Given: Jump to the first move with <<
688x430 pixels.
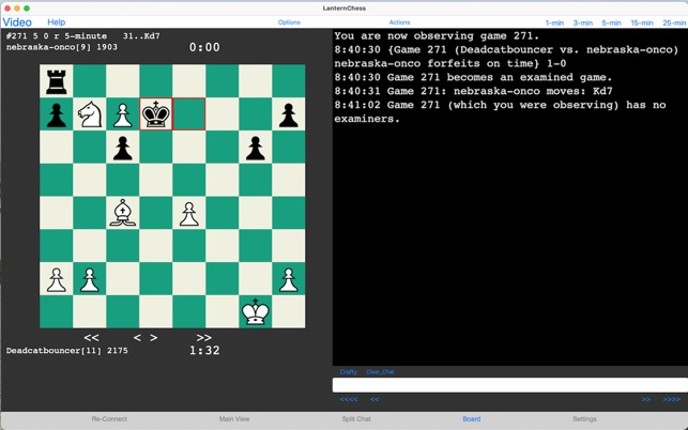Looking at the screenshot, I should click(91, 337).
